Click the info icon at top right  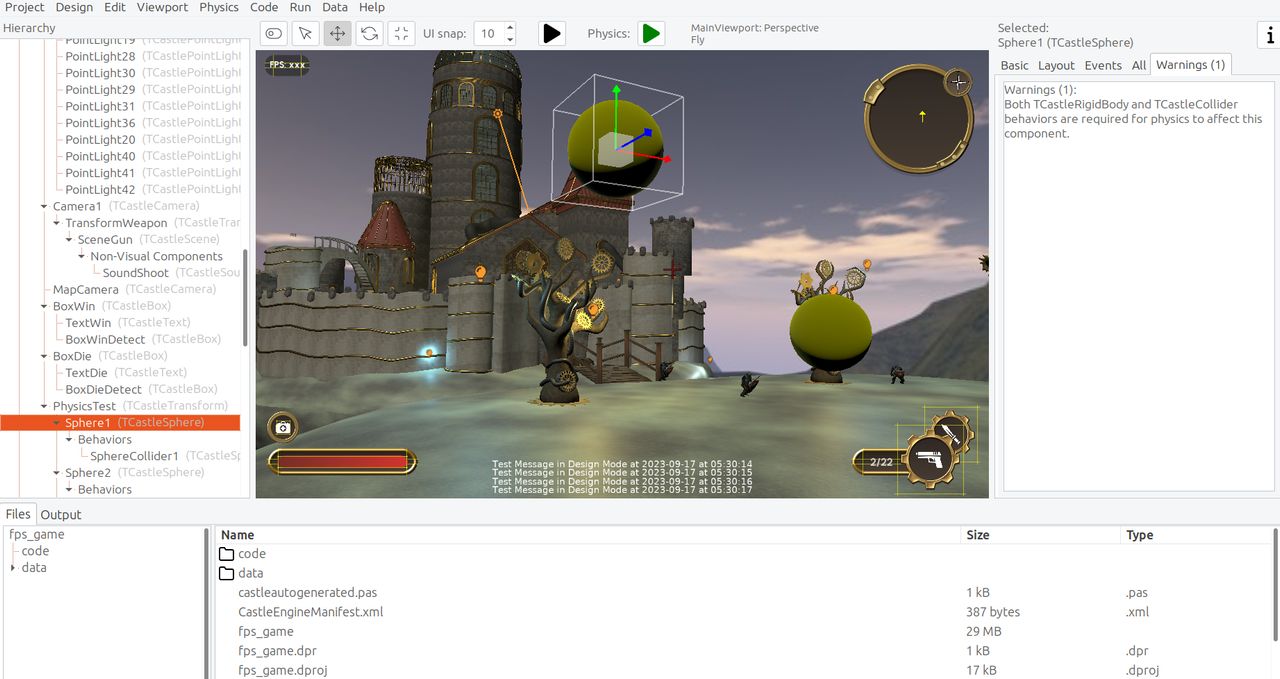[x=1267, y=35]
